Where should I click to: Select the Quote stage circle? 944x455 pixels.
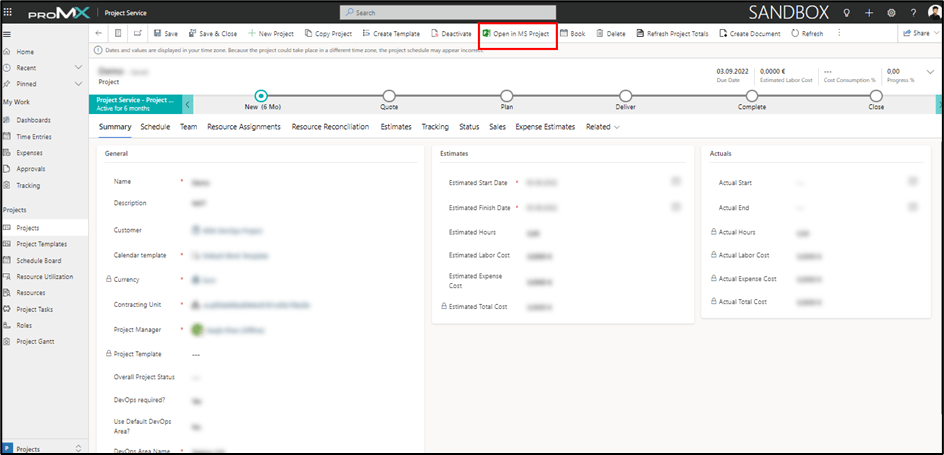[x=389, y=95]
